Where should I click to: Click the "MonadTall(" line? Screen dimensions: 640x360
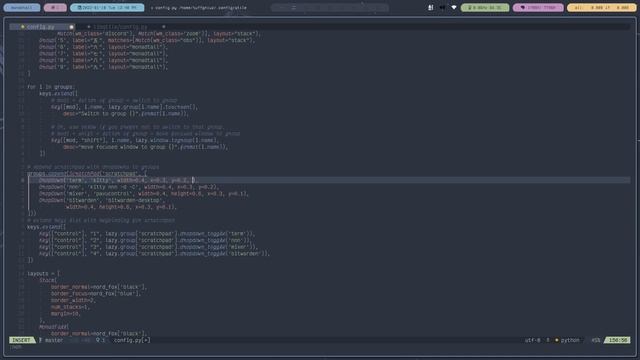click(x=54, y=327)
